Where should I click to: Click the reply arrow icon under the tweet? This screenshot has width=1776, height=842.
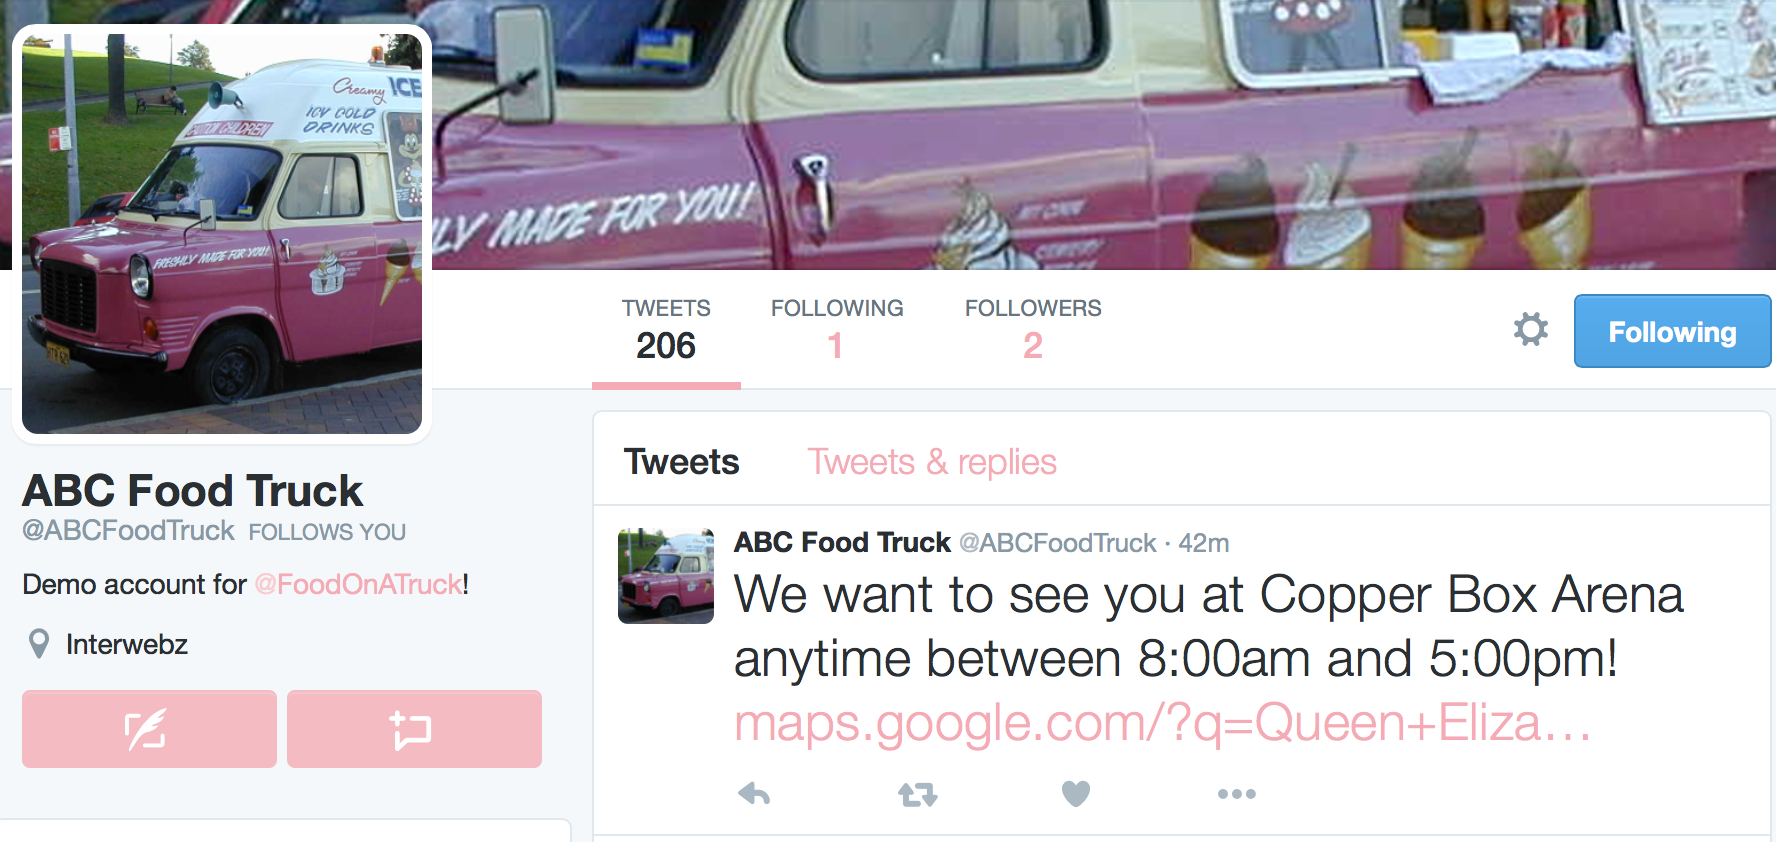point(754,794)
